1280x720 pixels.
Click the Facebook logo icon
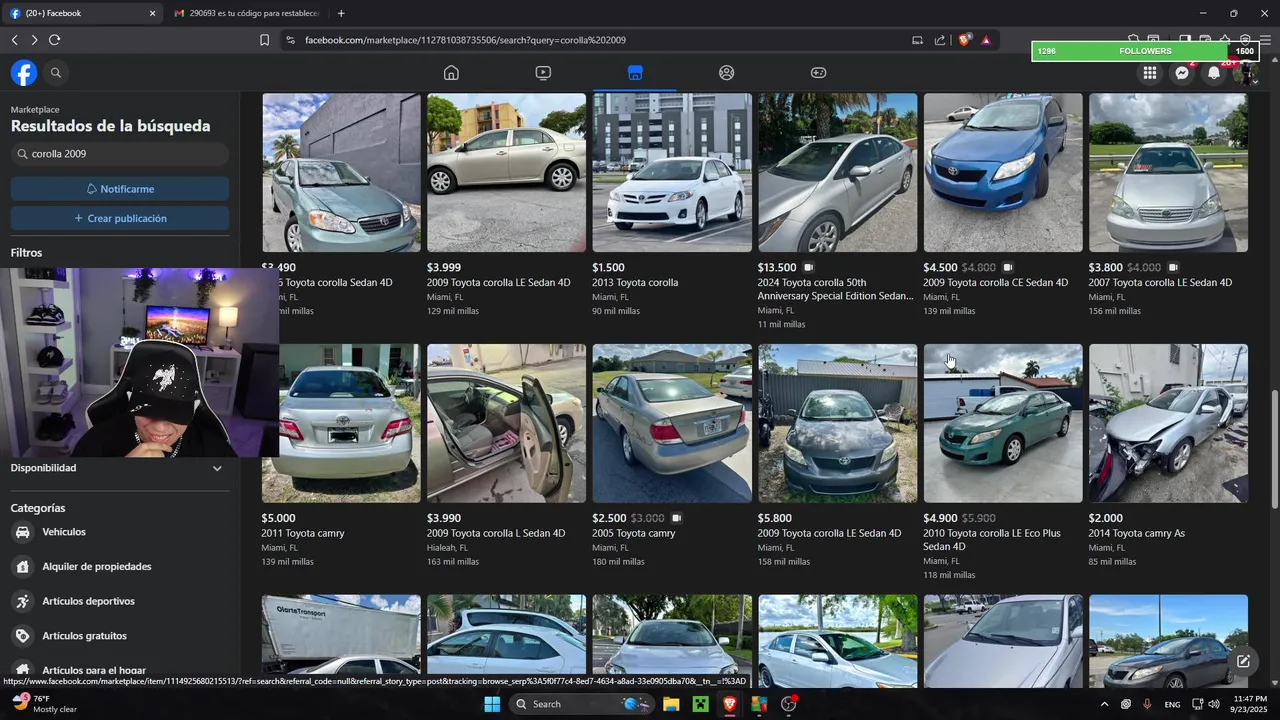coord(24,73)
